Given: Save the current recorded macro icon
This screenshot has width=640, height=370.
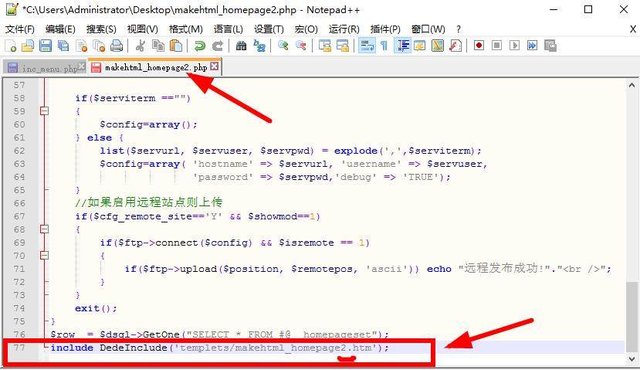Looking at the screenshot, I should click(550, 46).
